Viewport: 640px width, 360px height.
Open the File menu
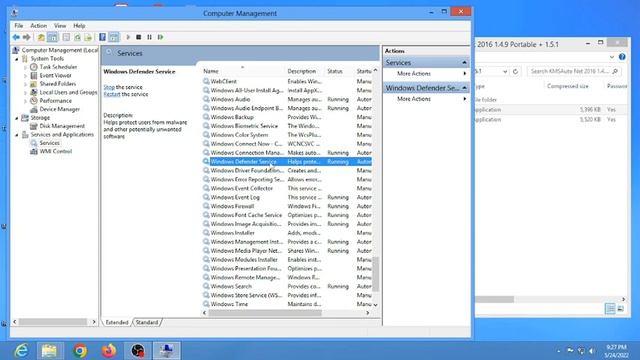(x=19, y=26)
